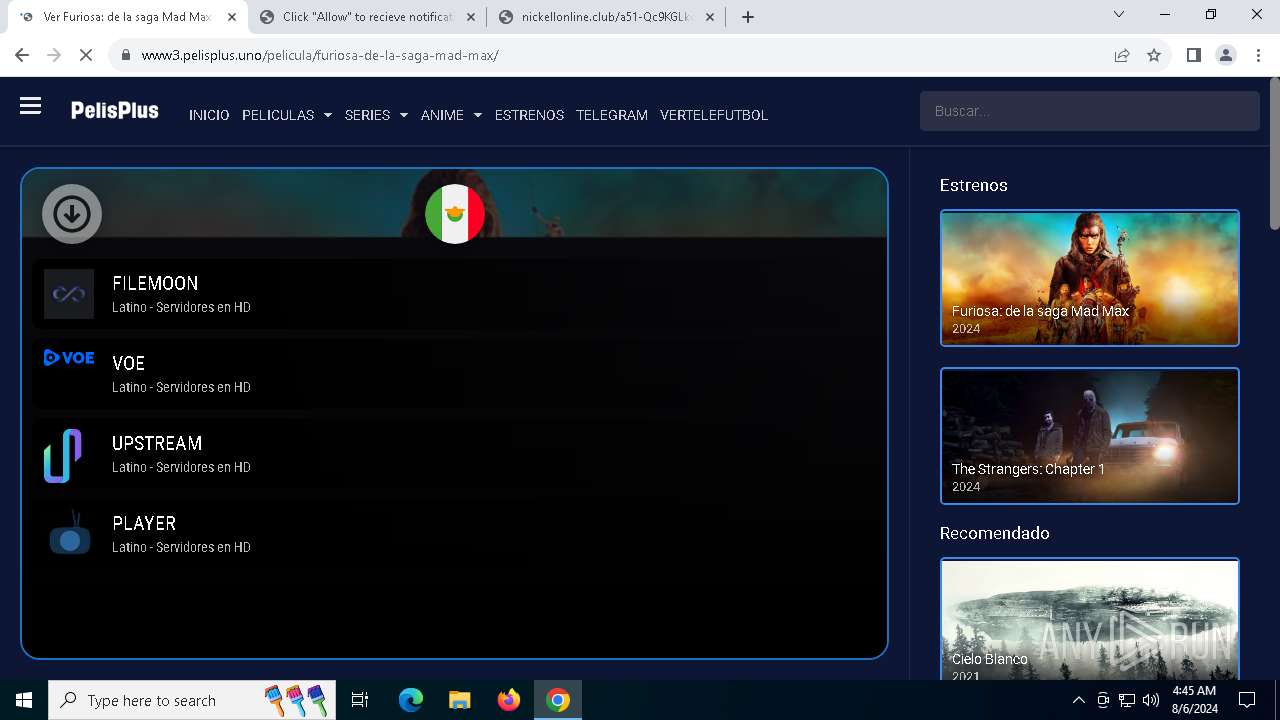Switch to the nickellonline.club tab
The height and width of the screenshot is (720, 1280).
pyautogui.click(x=607, y=17)
